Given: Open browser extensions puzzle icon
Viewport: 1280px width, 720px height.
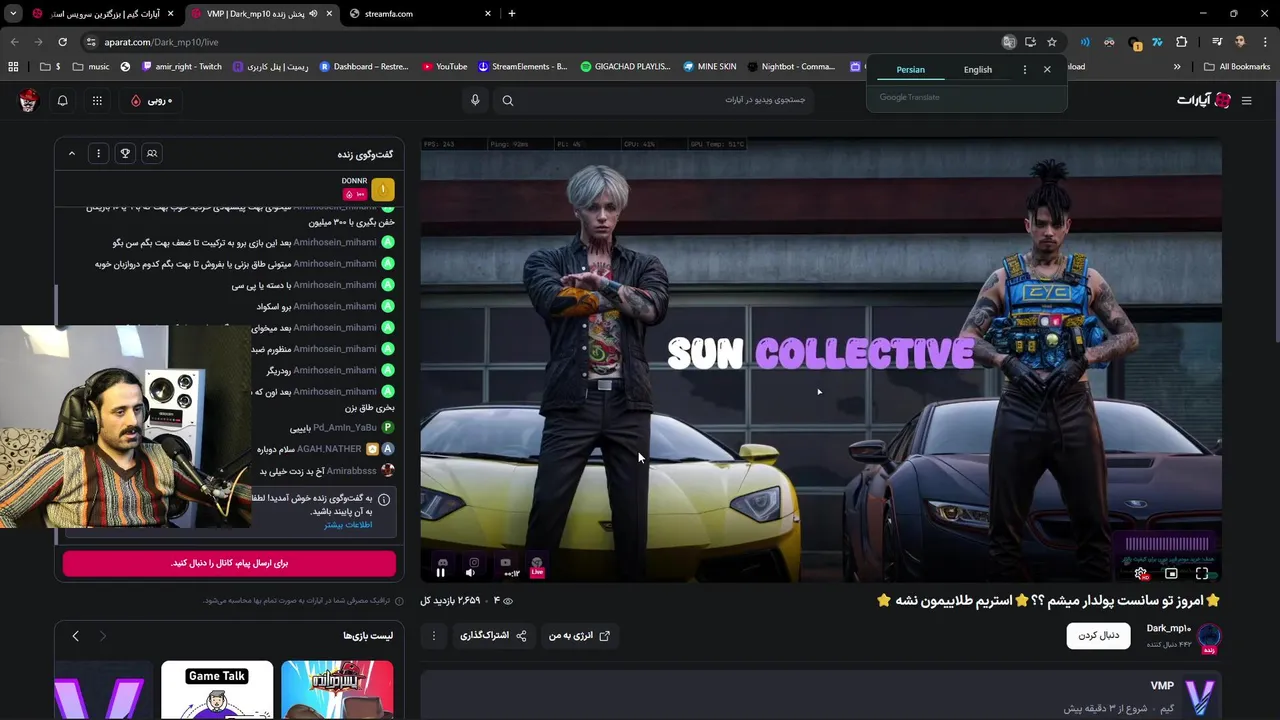Looking at the screenshot, I should click(x=1181, y=42).
